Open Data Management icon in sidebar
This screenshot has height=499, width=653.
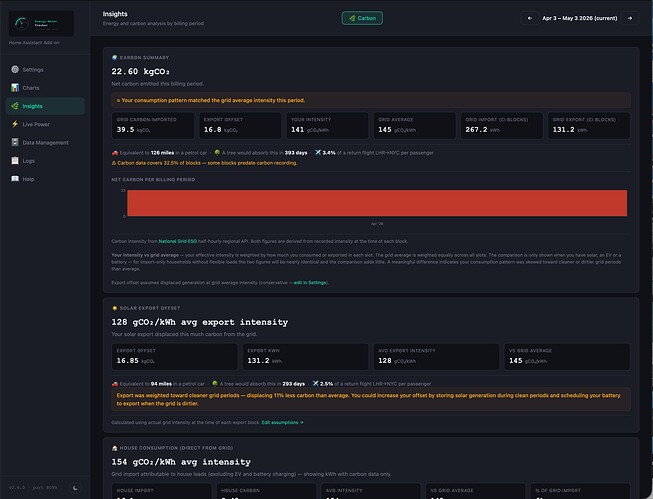[x=15, y=142]
